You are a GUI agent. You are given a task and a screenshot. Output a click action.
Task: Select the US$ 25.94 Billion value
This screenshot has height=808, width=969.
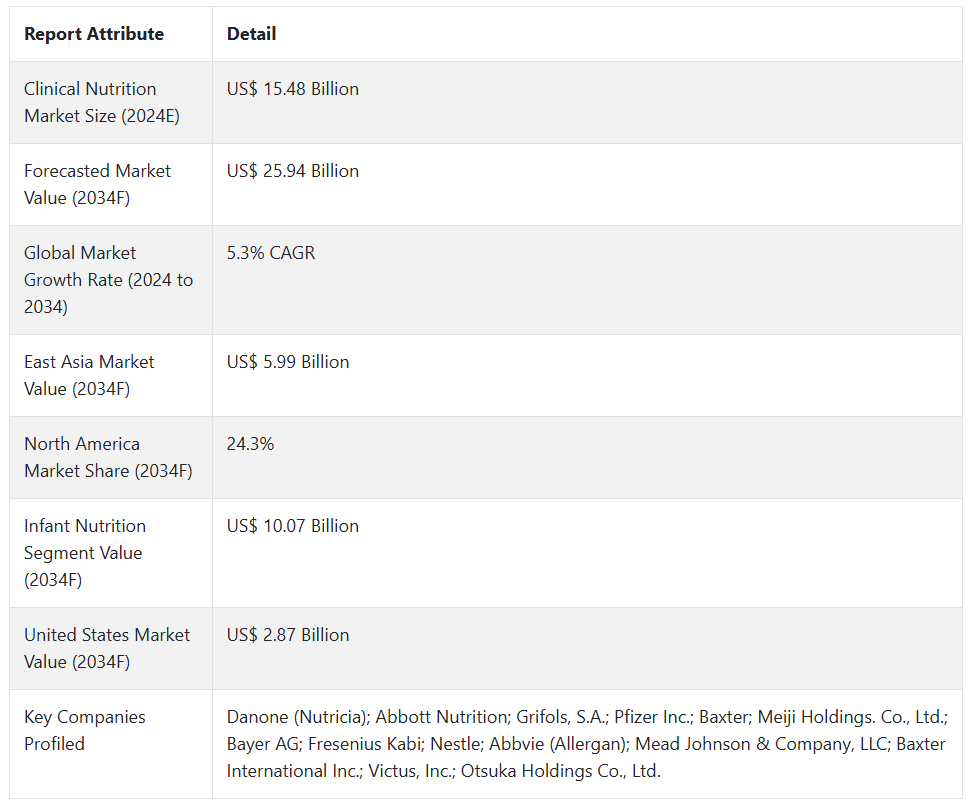[292, 171]
